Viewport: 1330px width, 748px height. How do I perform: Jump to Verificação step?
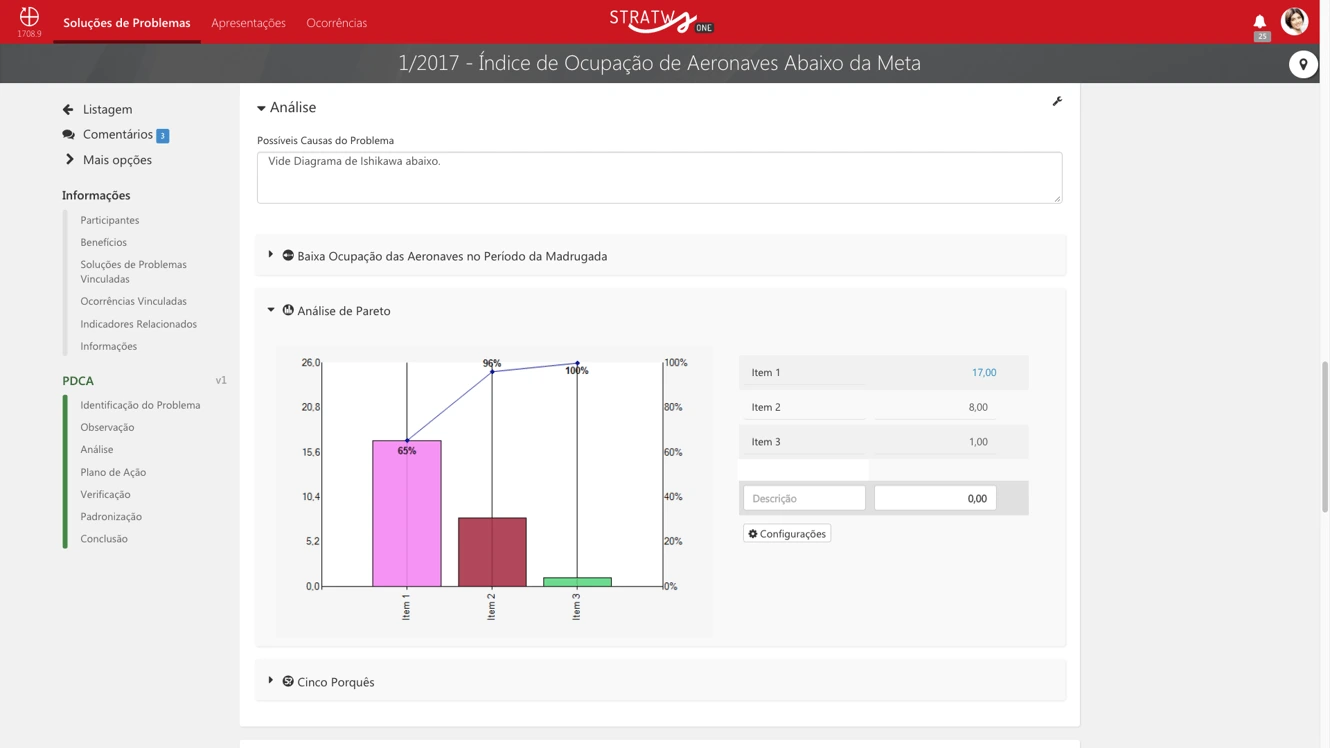click(105, 494)
